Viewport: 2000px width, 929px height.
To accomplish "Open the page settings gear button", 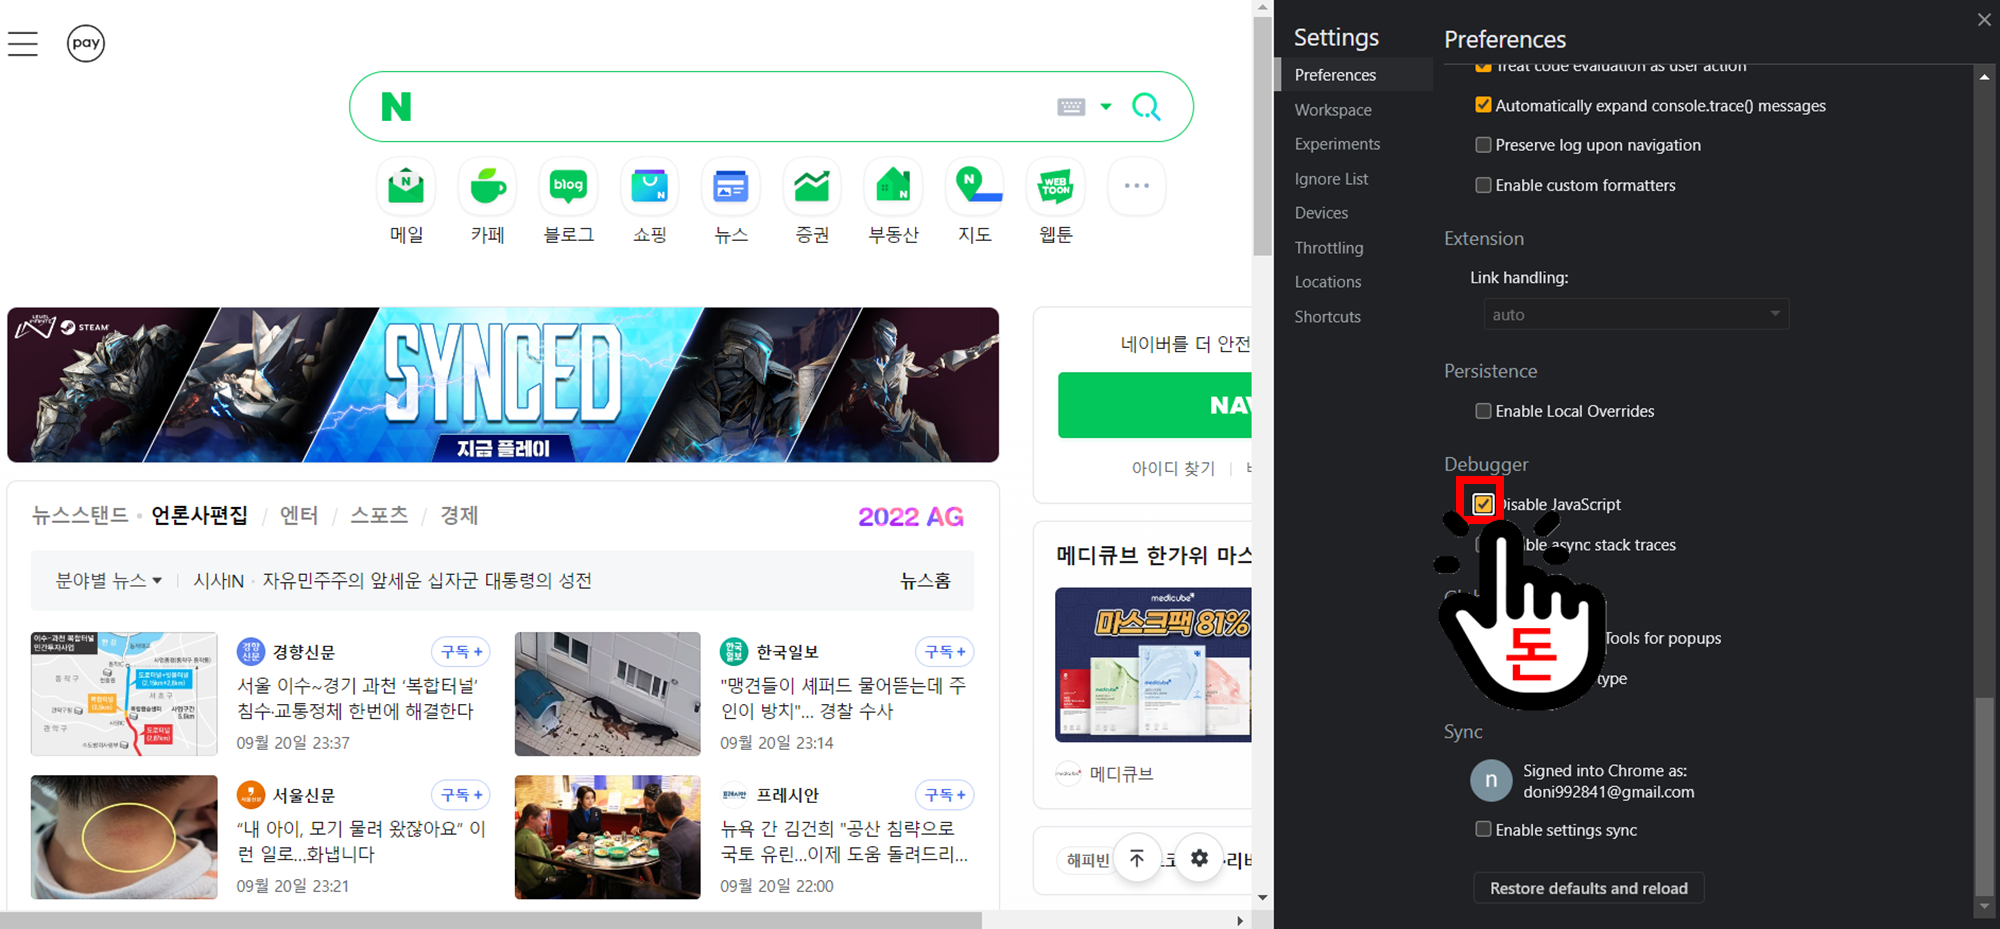I will point(1199,858).
